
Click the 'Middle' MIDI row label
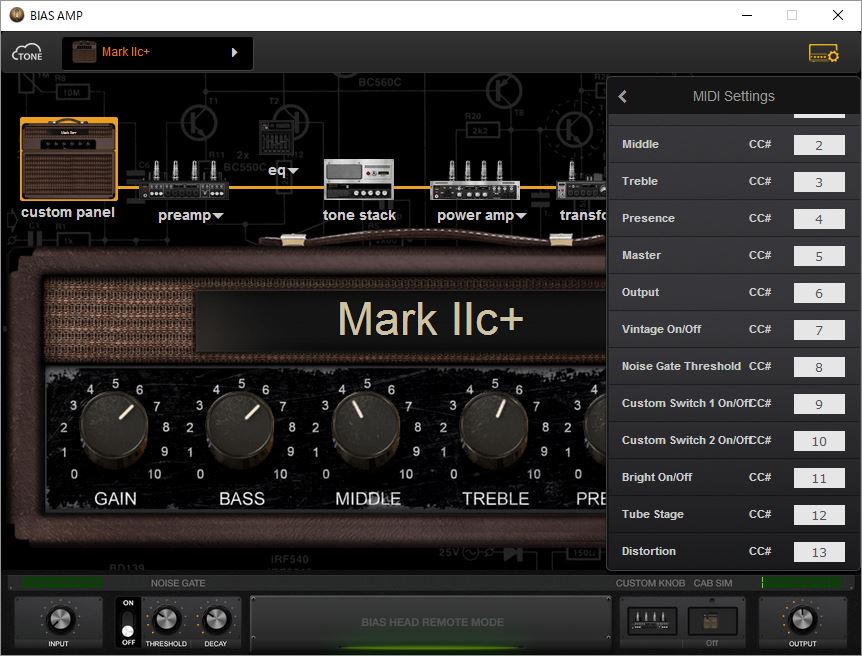[640, 144]
